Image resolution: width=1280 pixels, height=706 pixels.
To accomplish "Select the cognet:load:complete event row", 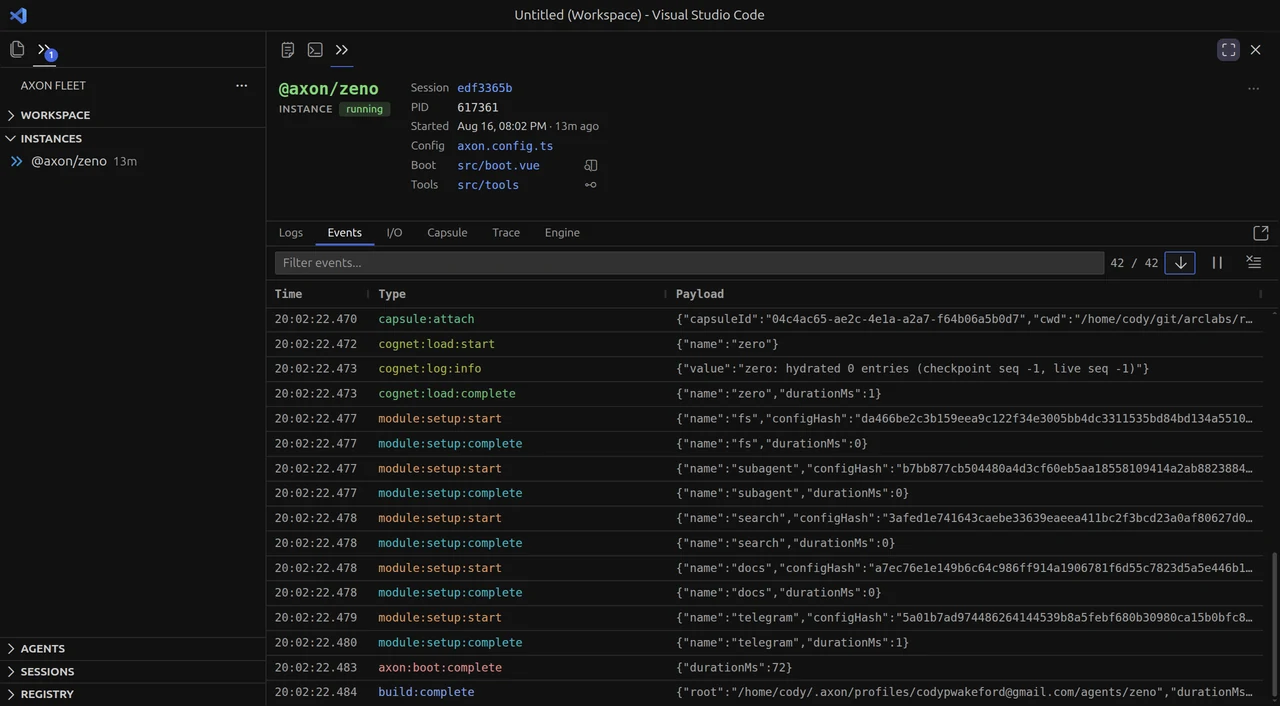I will pyautogui.click(x=767, y=394).
